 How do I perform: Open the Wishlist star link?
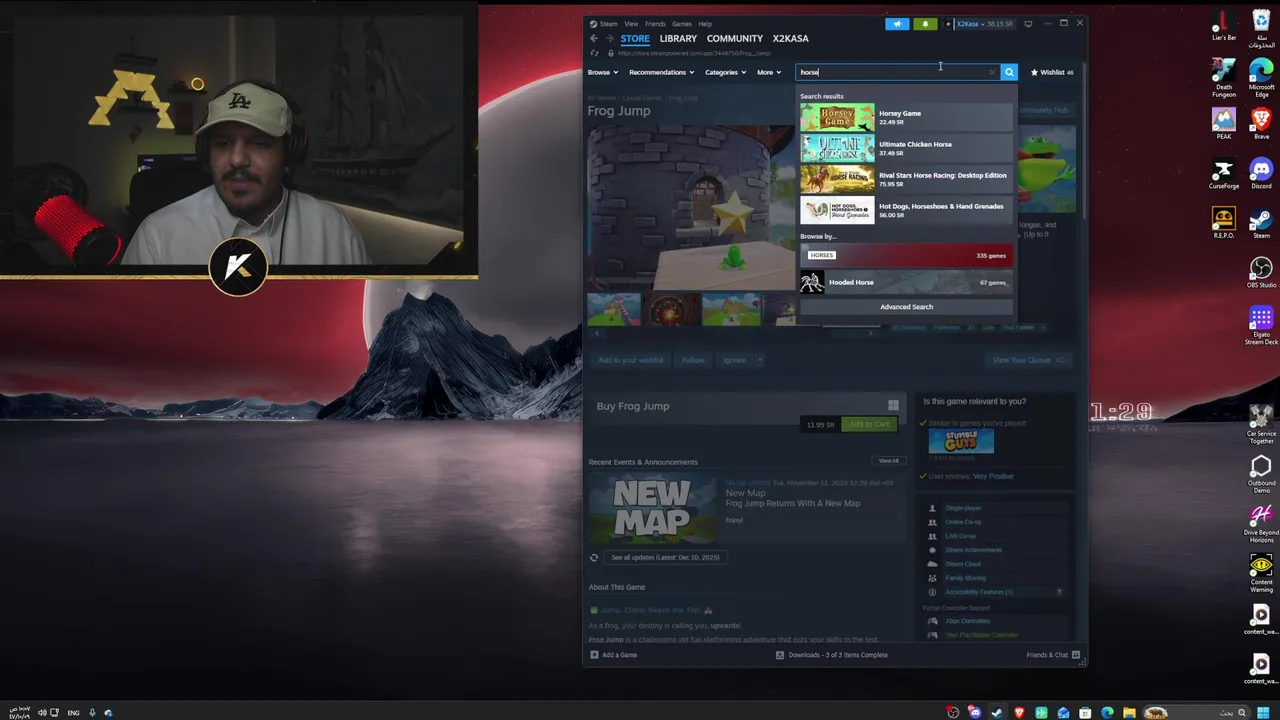[x=1052, y=72]
